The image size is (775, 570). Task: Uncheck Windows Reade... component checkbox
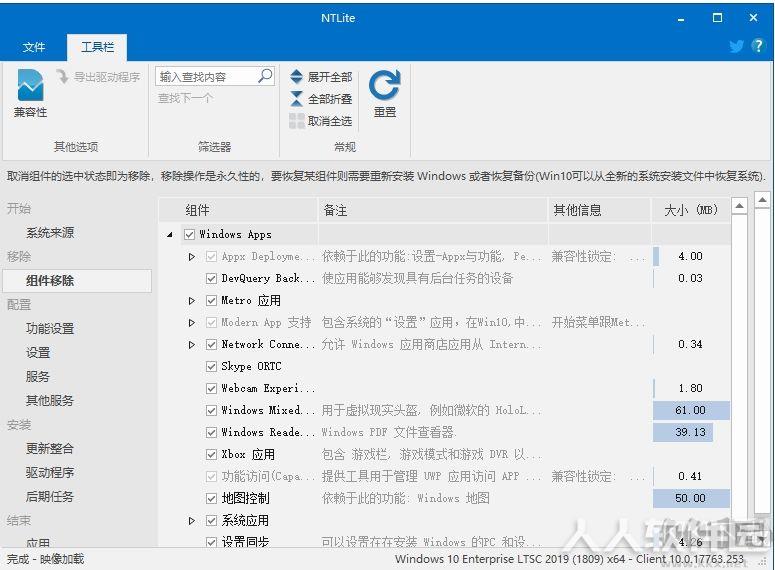pyautogui.click(x=211, y=433)
